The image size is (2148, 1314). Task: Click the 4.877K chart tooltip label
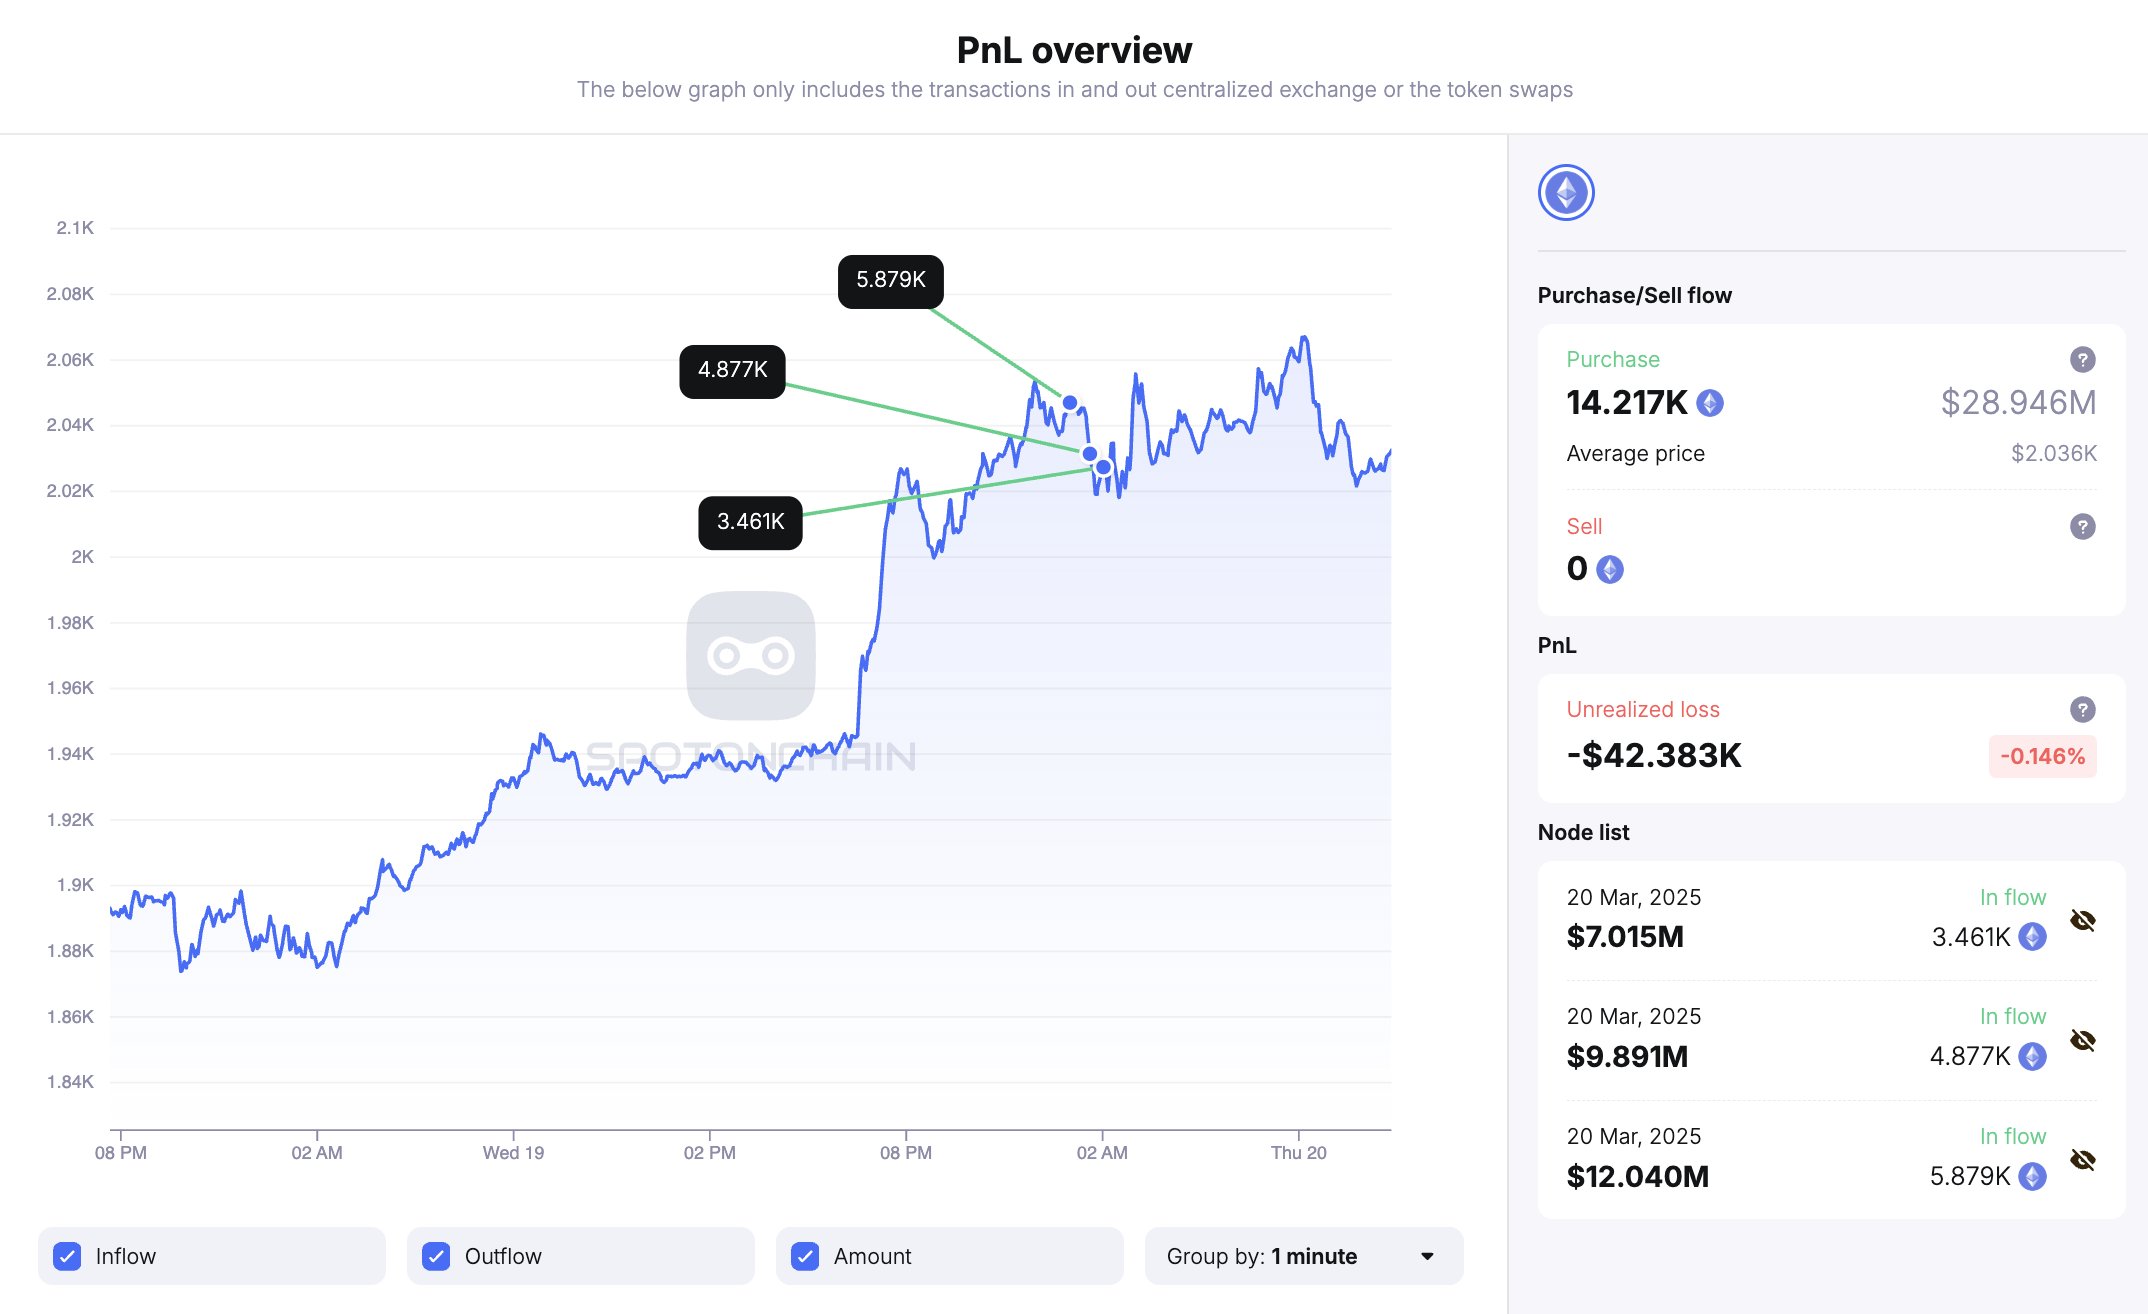pyautogui.click(x=732, y=371)
